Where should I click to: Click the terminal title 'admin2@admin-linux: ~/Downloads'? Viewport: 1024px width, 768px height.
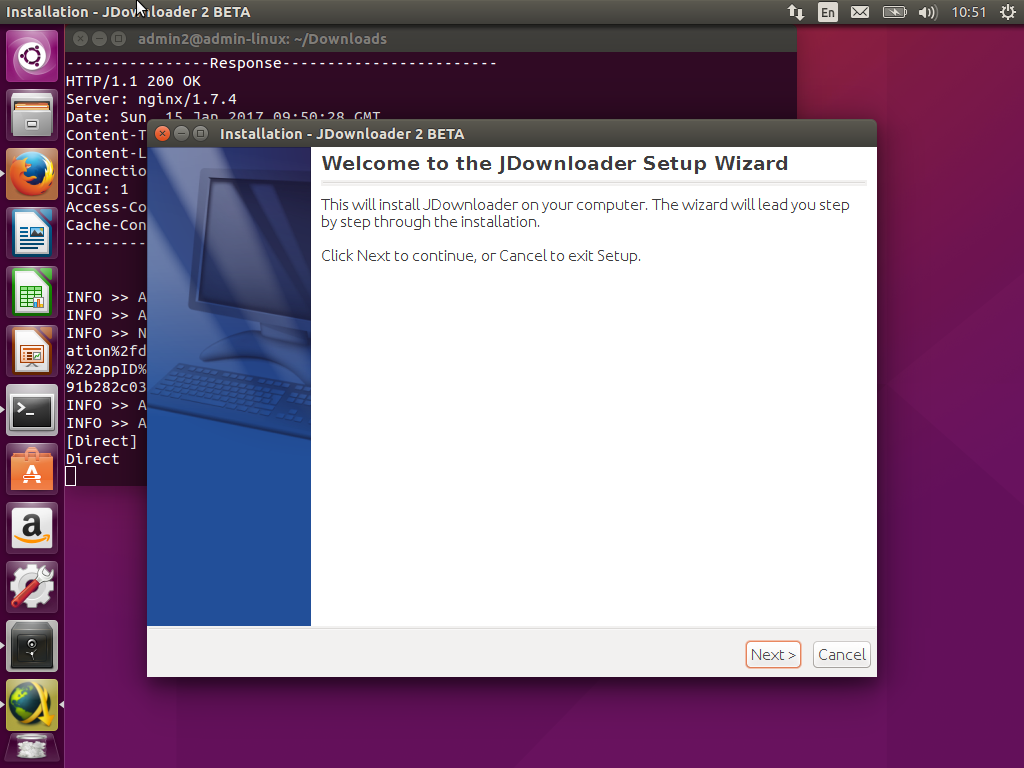(x=262, y=39)
